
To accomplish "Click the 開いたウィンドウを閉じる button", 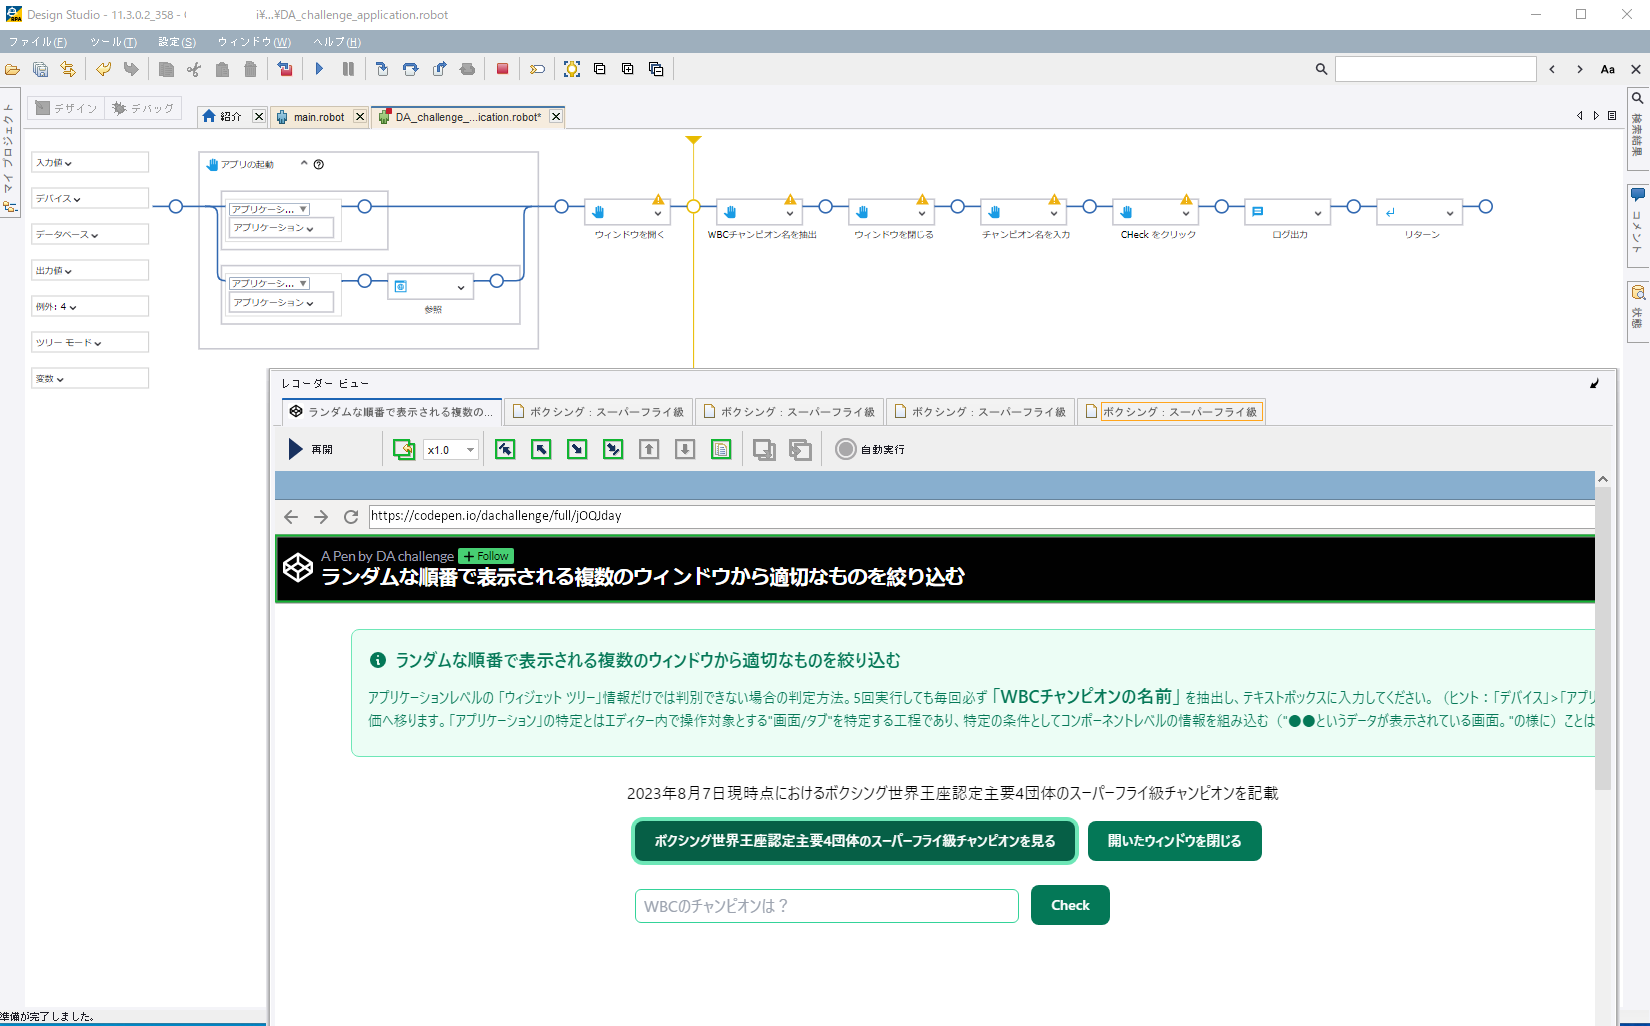I will coord(1175,841).
